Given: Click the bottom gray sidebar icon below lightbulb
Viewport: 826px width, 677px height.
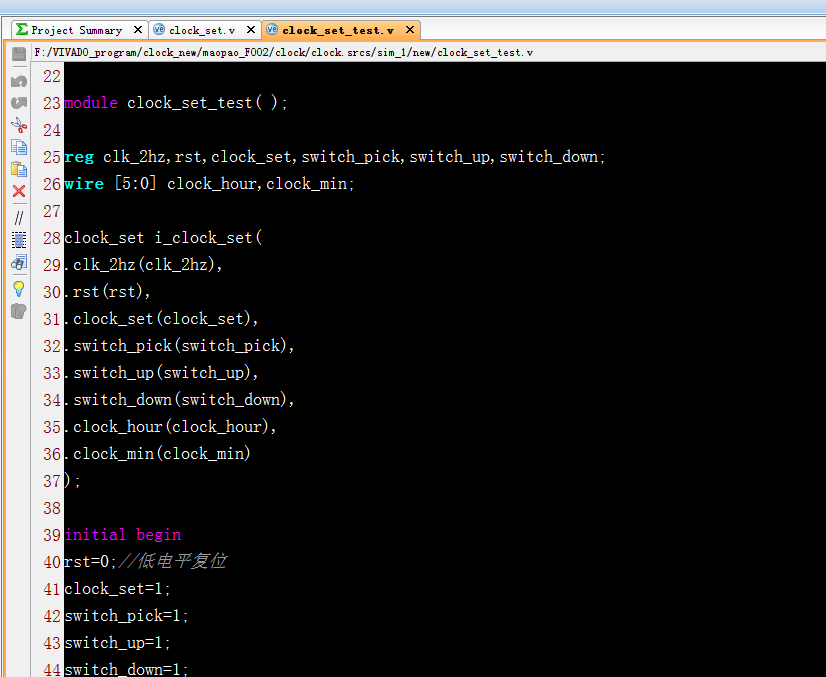Looking at the screenshot, I should (x=19, y=311).
